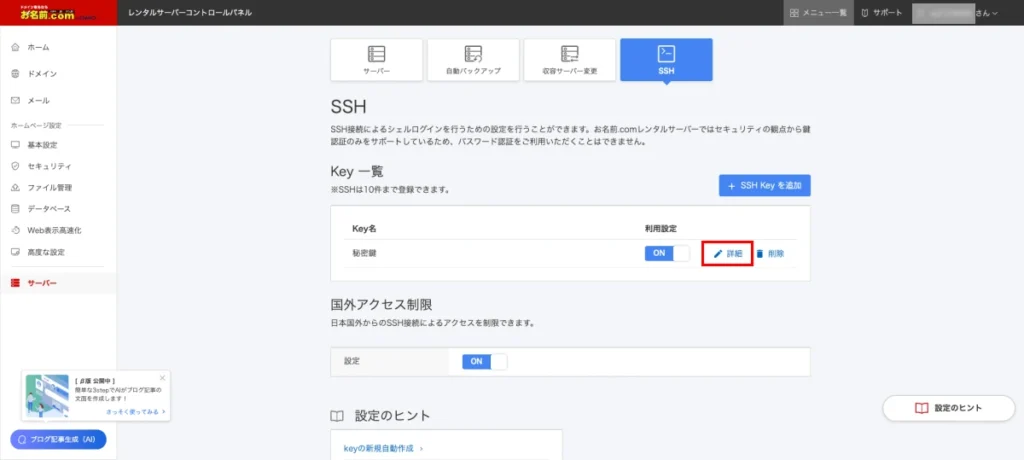The width and height of the screenshot is (1024, 460).
Task: Click the pencil icon for key details
Action: (717, 254)
